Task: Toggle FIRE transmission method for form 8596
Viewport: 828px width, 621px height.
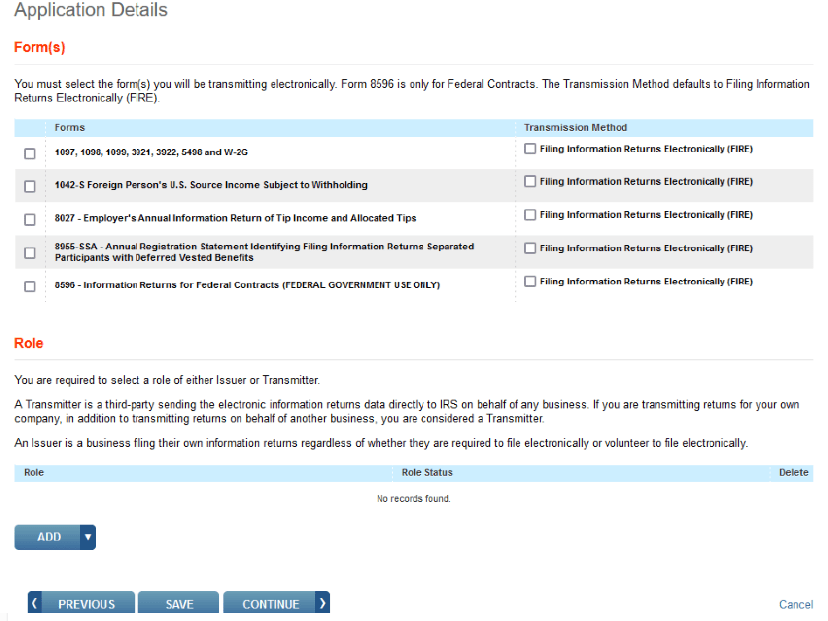Action: pos(531,282)
